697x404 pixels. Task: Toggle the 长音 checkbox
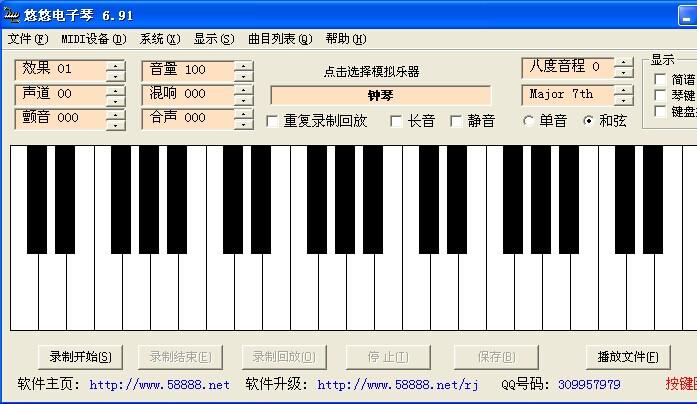(397, 121)
